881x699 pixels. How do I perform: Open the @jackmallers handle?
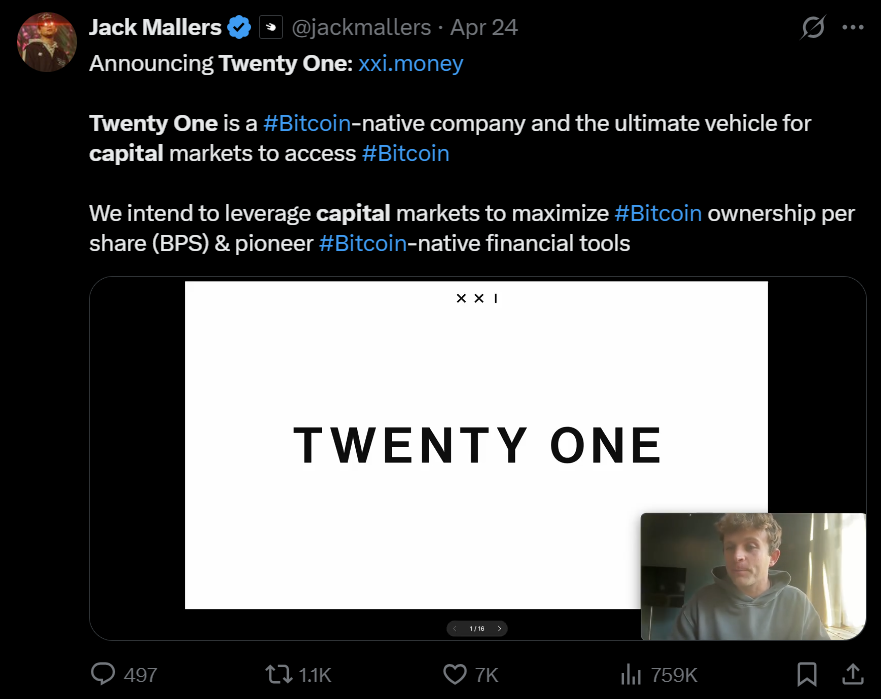[x=361, y=27]
